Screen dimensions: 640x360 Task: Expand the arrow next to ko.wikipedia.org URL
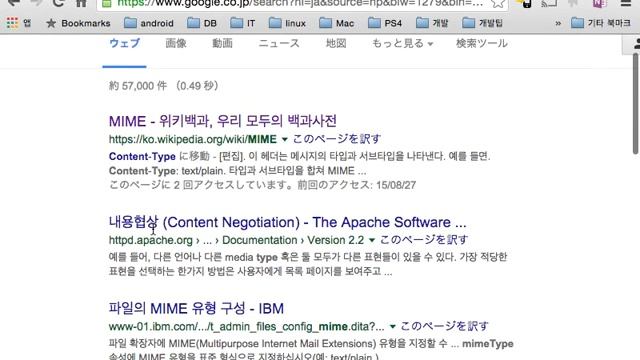point(284,140)
